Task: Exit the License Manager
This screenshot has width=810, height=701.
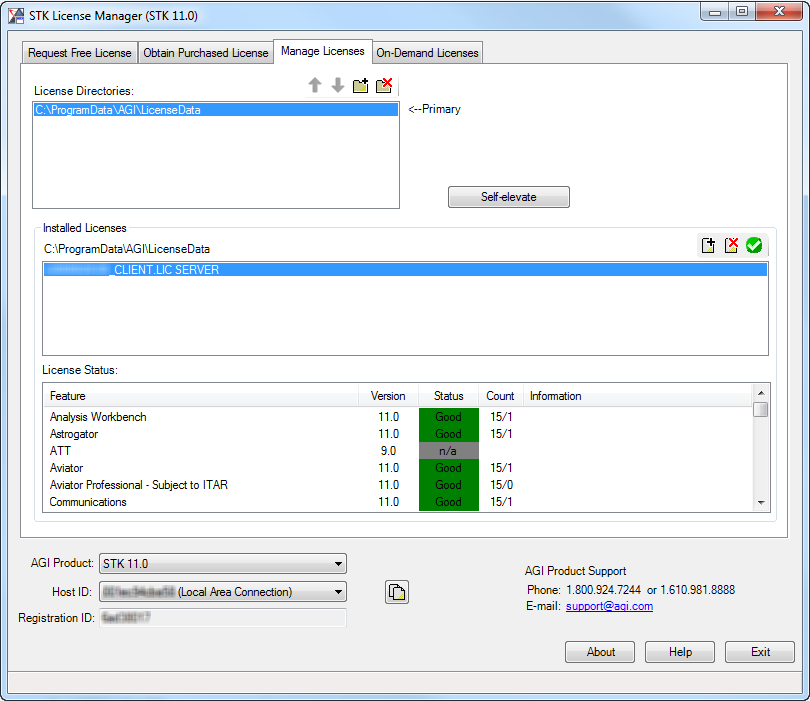Action: tap(760, 652)
